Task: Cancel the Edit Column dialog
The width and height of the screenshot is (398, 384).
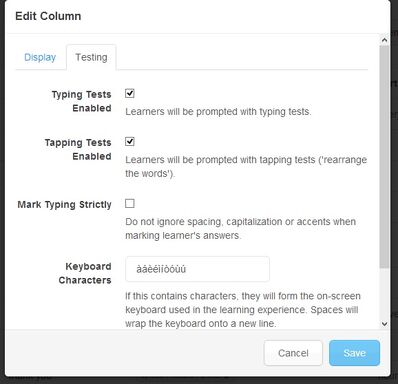Action: [x=293, y=353]
